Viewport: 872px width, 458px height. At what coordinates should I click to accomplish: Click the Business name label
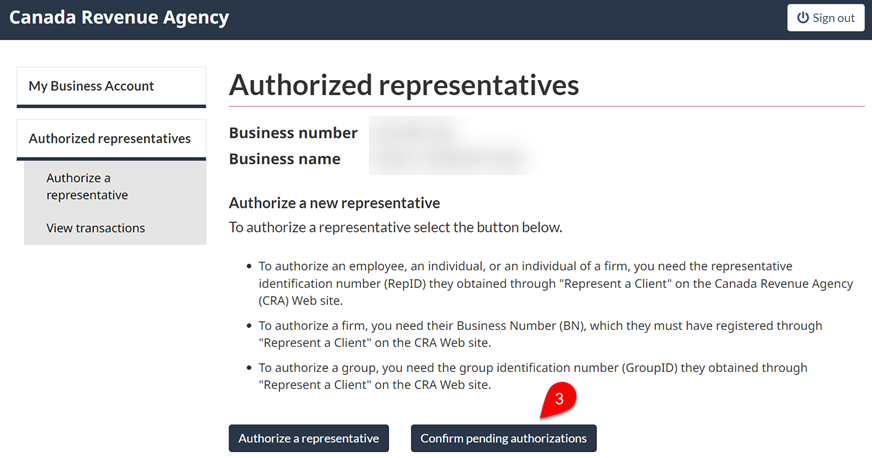pyautogui.click(x=285, y=159)
